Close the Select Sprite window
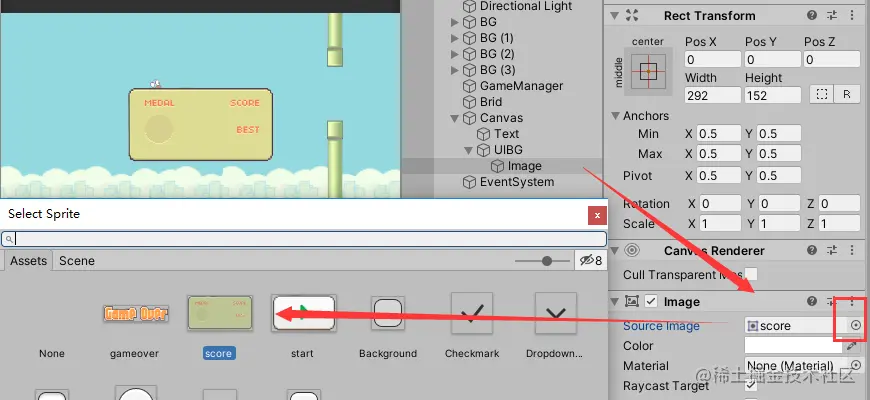 click(597, 215)
